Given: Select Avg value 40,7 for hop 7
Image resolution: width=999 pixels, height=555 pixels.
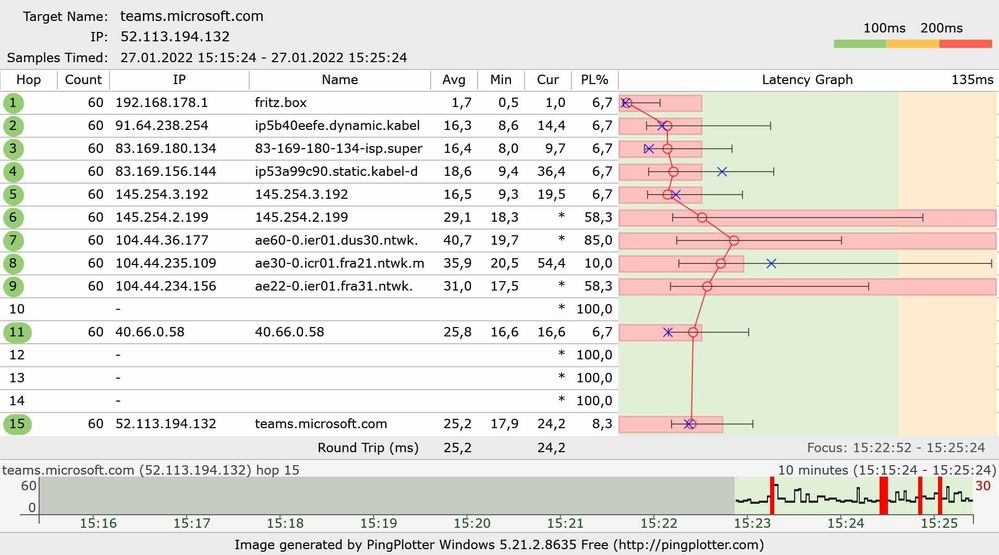Looking at the screenshot, I should (457, 240).
